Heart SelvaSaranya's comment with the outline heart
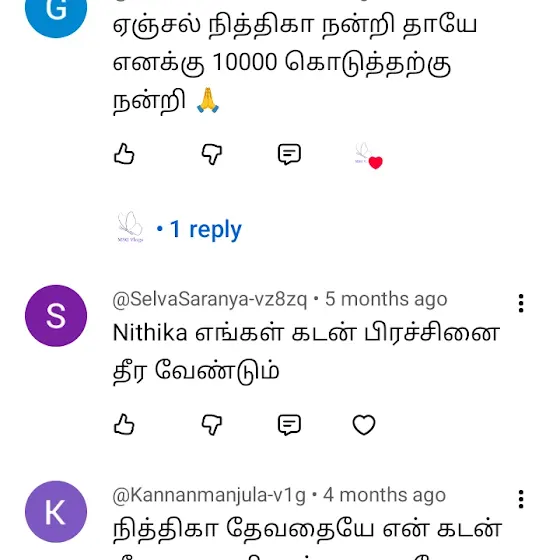 click(364, 425)
